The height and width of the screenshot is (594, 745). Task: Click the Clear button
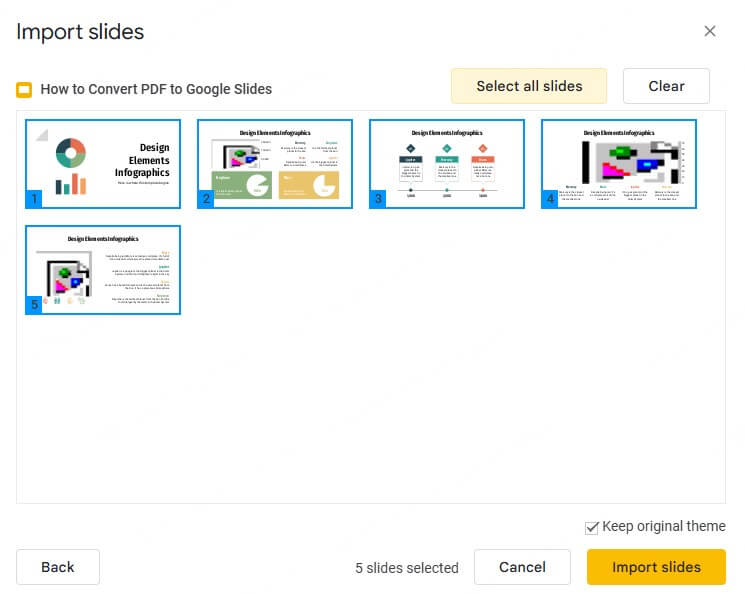pos(666,86)
